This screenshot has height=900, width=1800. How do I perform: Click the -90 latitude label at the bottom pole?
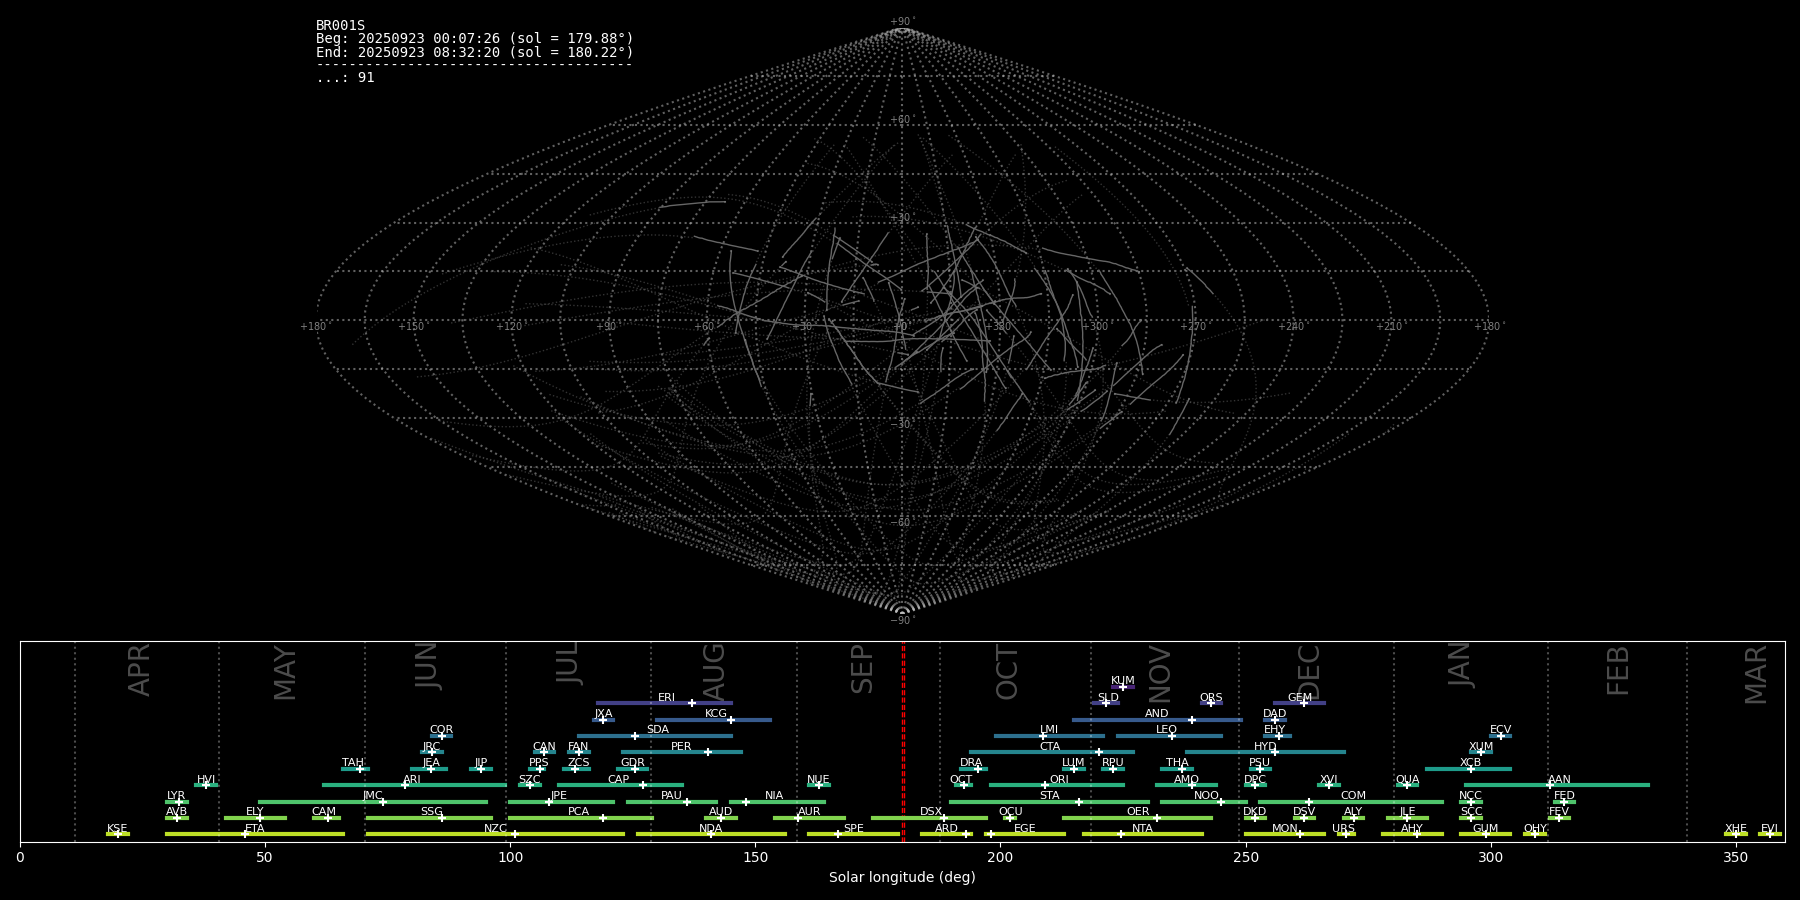(x=902, y=620)
